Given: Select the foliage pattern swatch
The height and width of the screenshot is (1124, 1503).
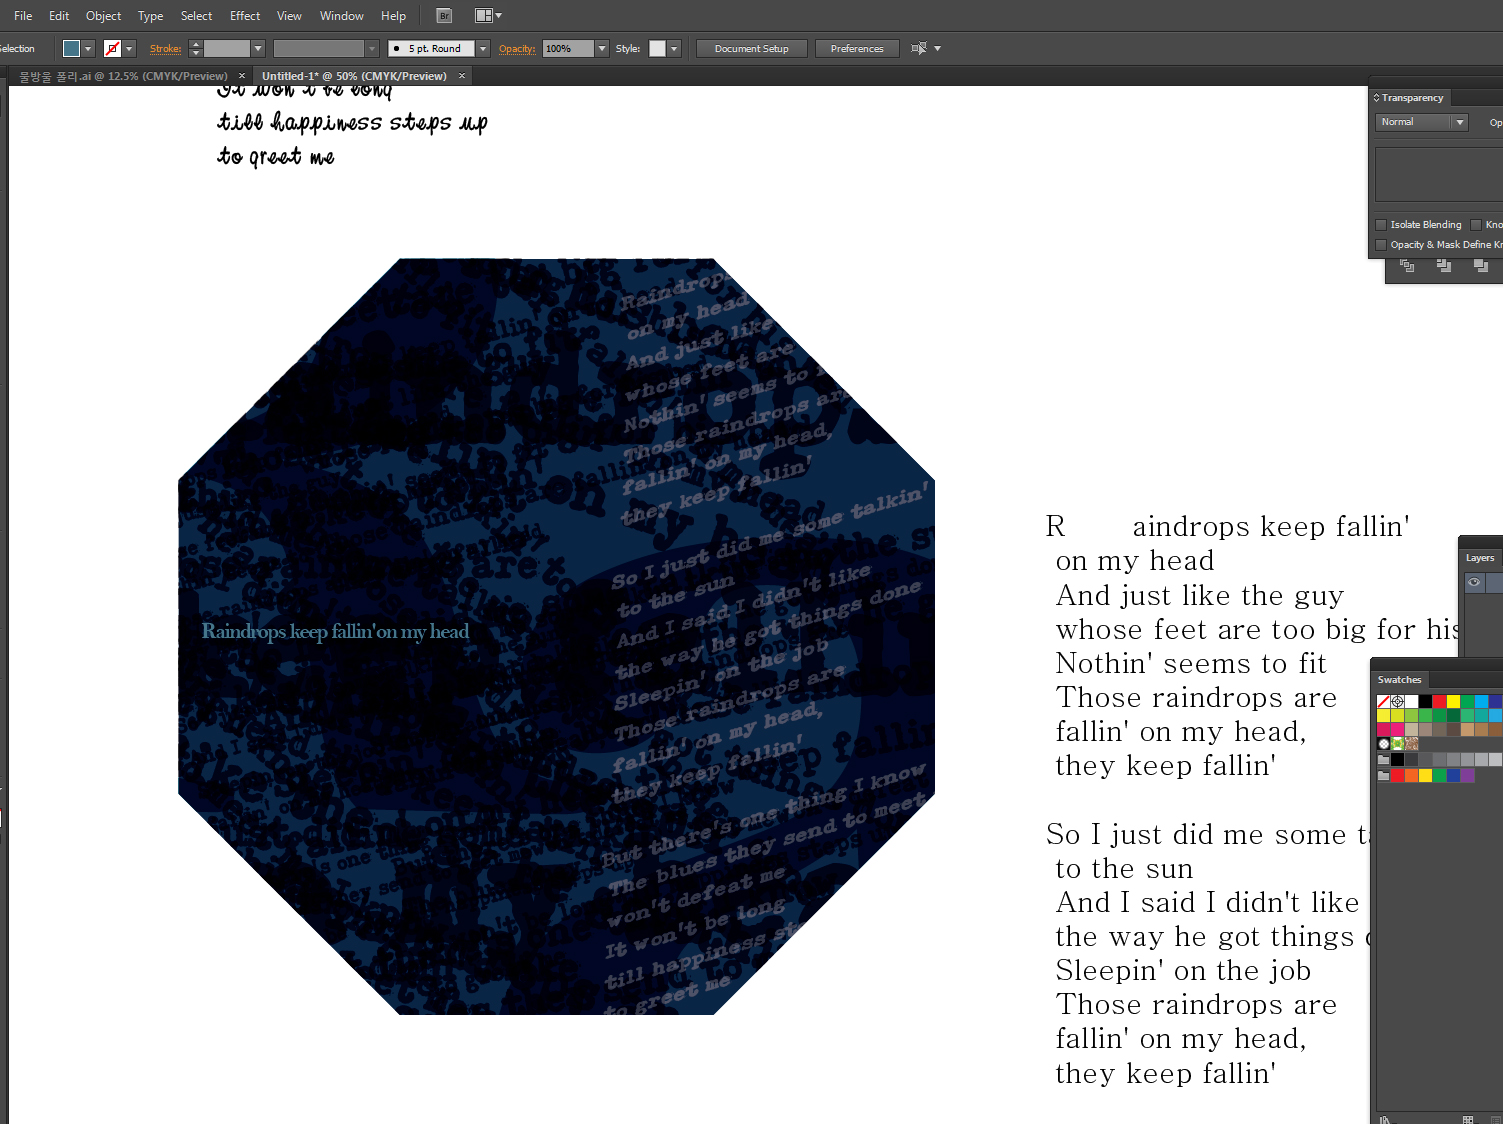Looking at the screenshot, I should click(x=1397, y=743).
